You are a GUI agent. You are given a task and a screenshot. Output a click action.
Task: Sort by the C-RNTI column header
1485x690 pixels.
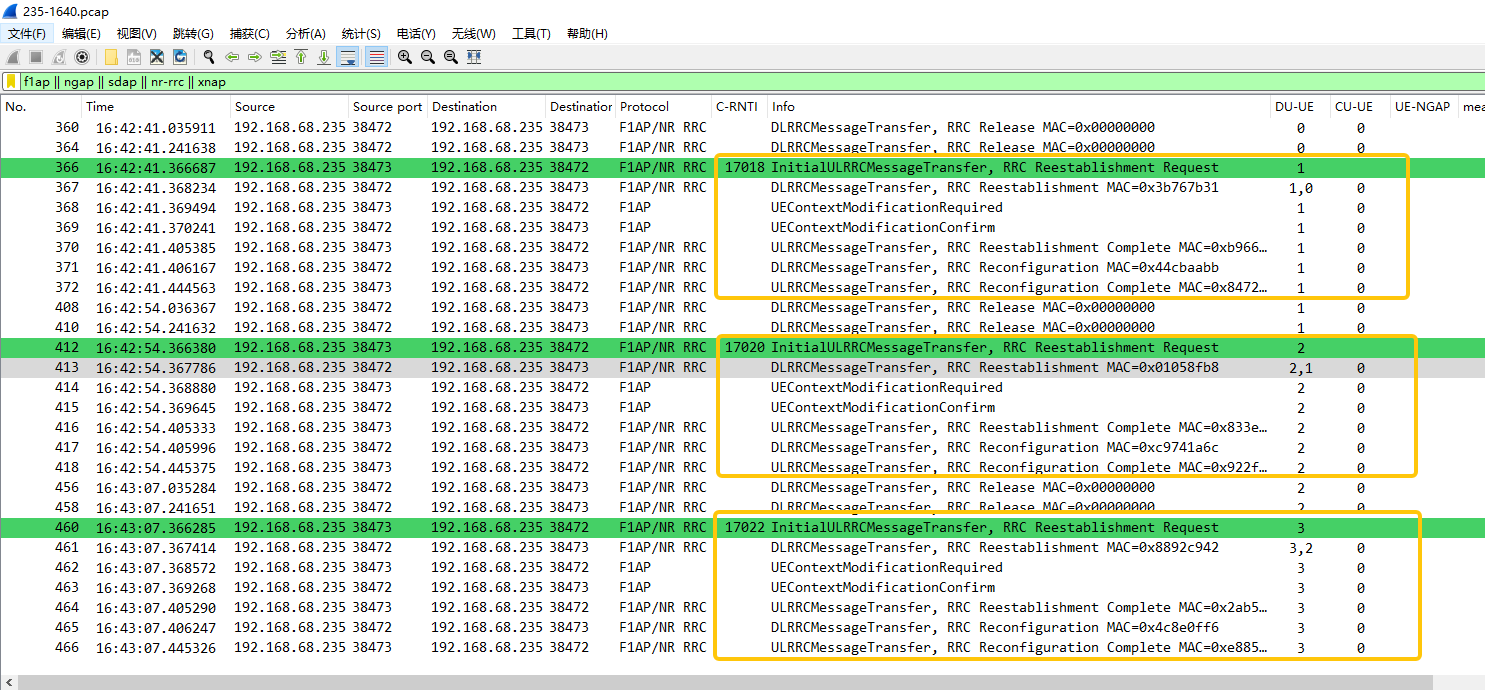pos(740,107)
